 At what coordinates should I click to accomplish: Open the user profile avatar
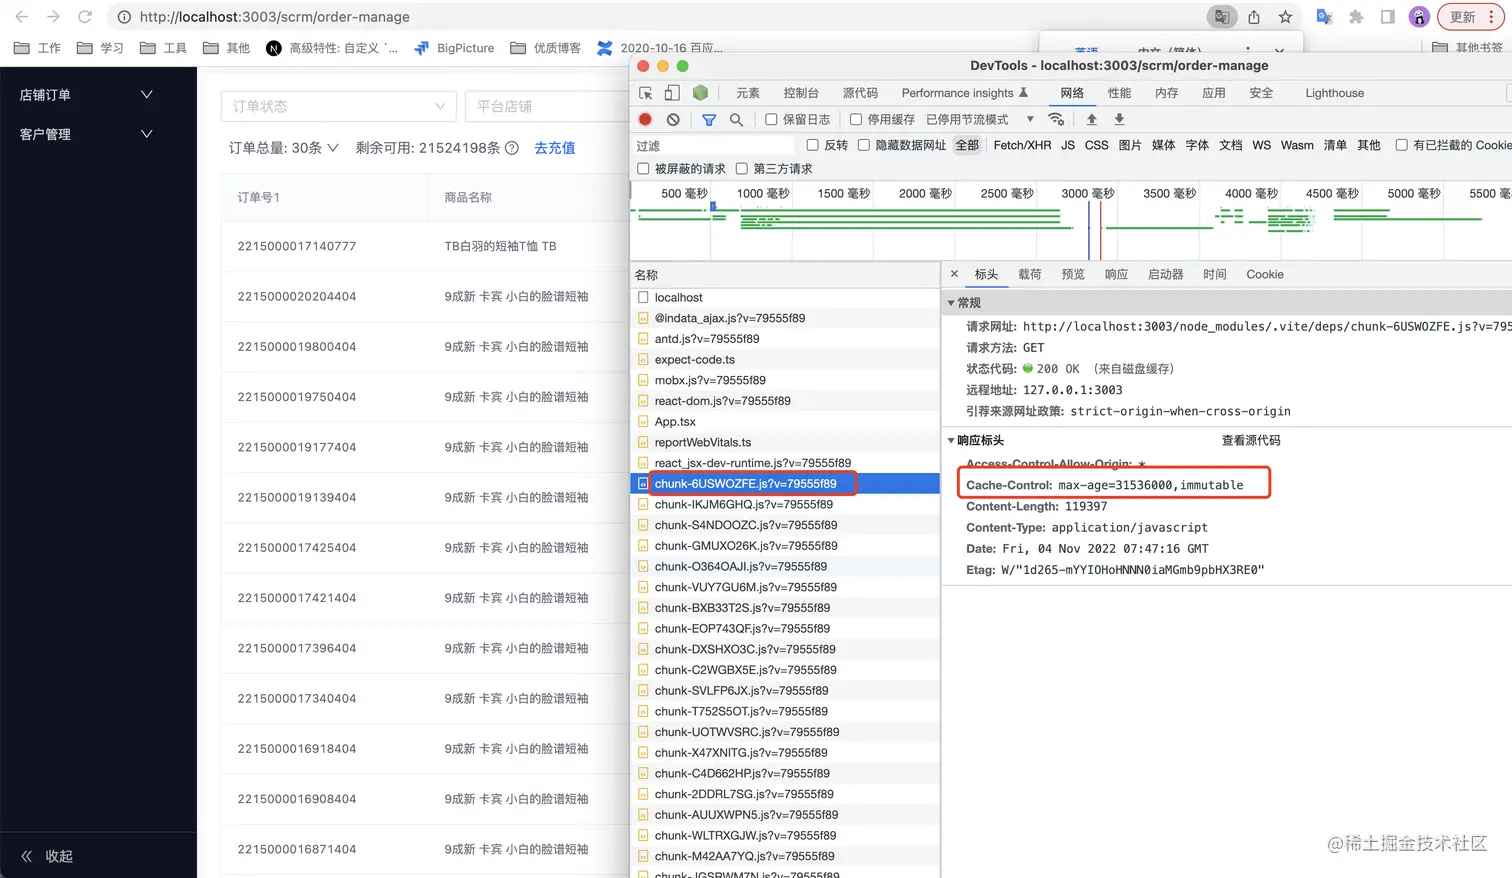point(1419,17)
